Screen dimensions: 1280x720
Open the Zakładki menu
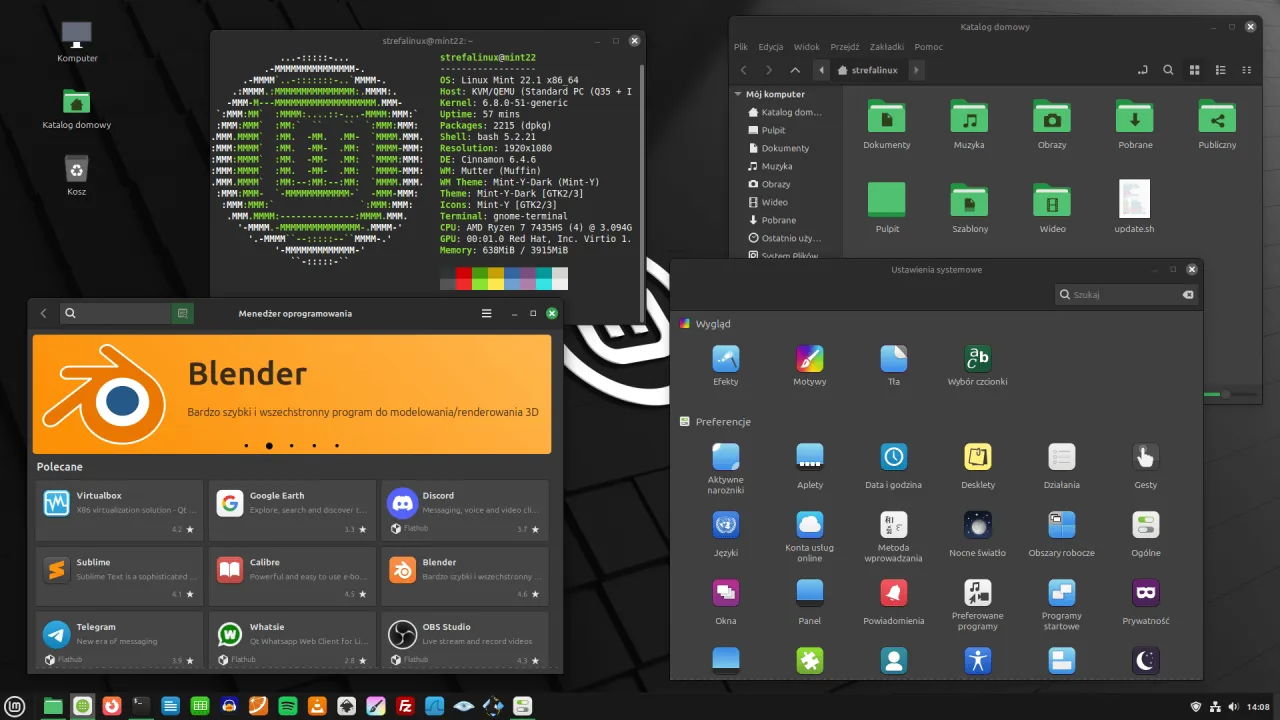click(886, 46)
